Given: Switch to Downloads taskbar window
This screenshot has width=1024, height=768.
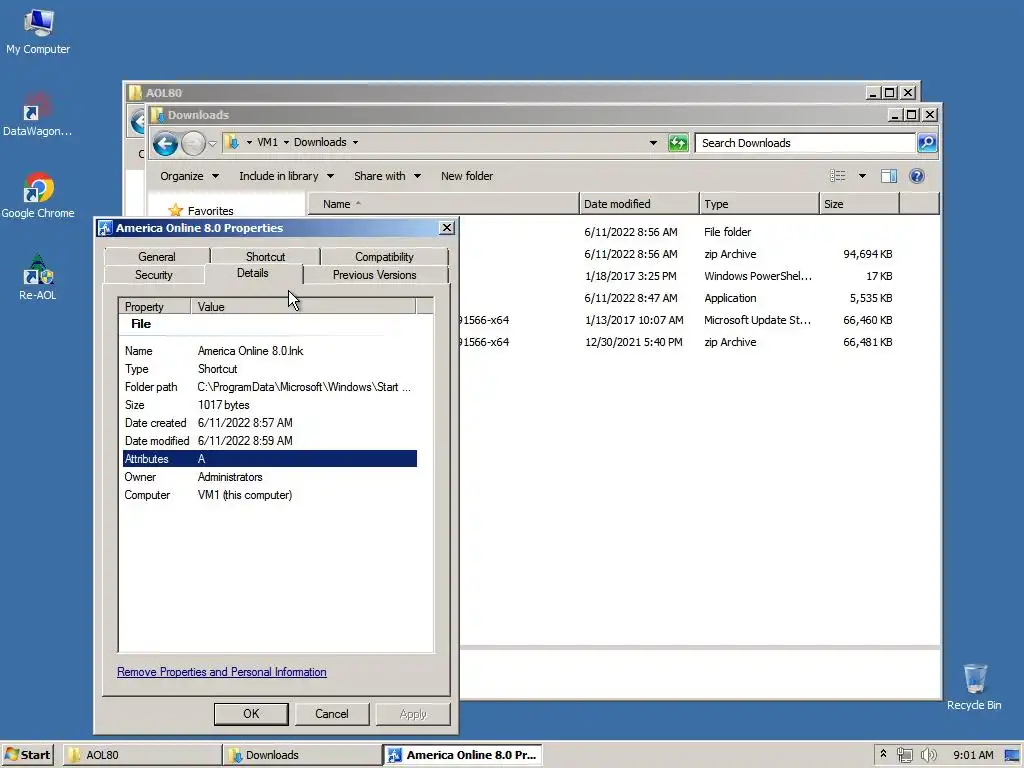Looking at the screenshot, I should coord(302,755).
